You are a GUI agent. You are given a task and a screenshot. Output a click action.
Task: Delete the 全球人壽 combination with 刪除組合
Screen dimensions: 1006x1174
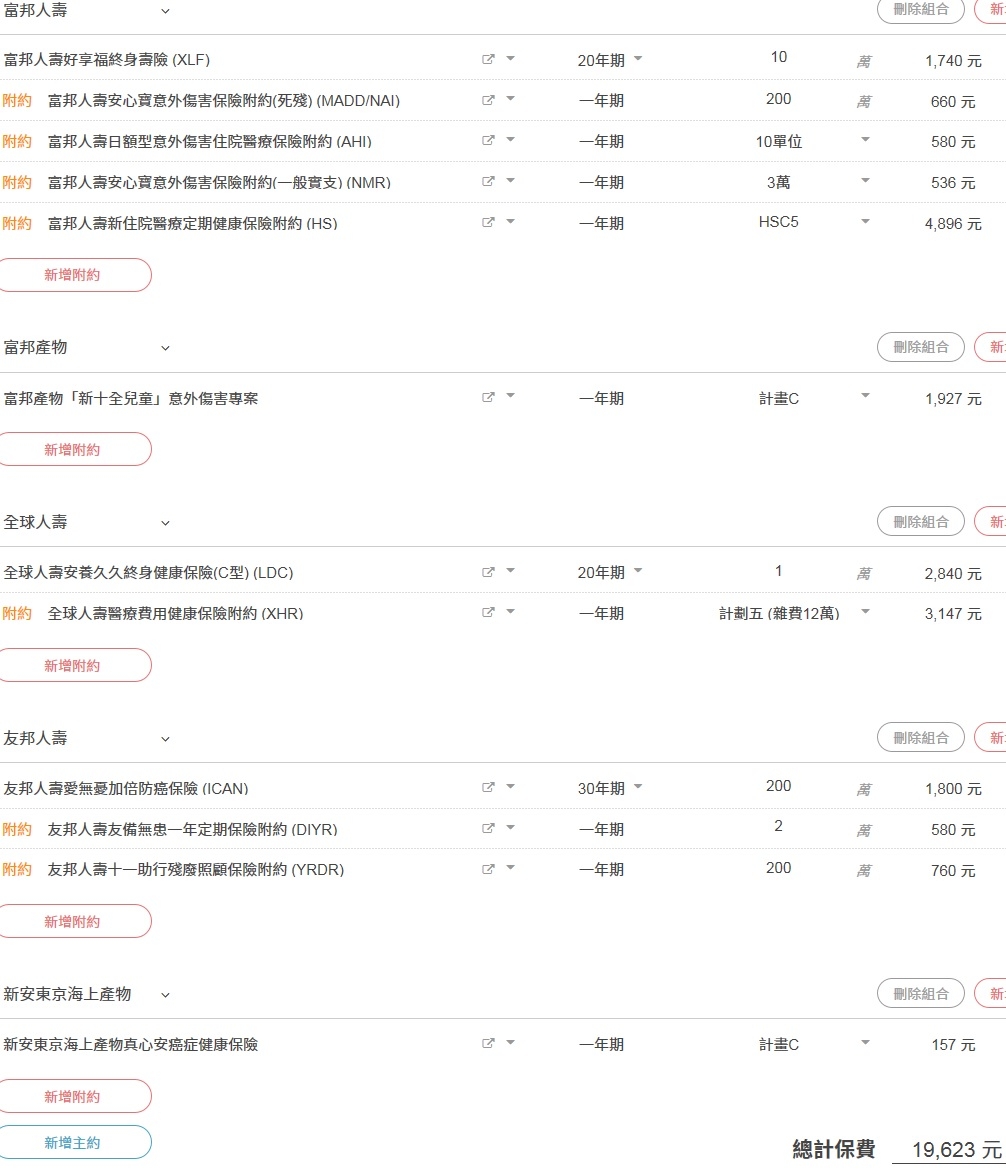921,522
